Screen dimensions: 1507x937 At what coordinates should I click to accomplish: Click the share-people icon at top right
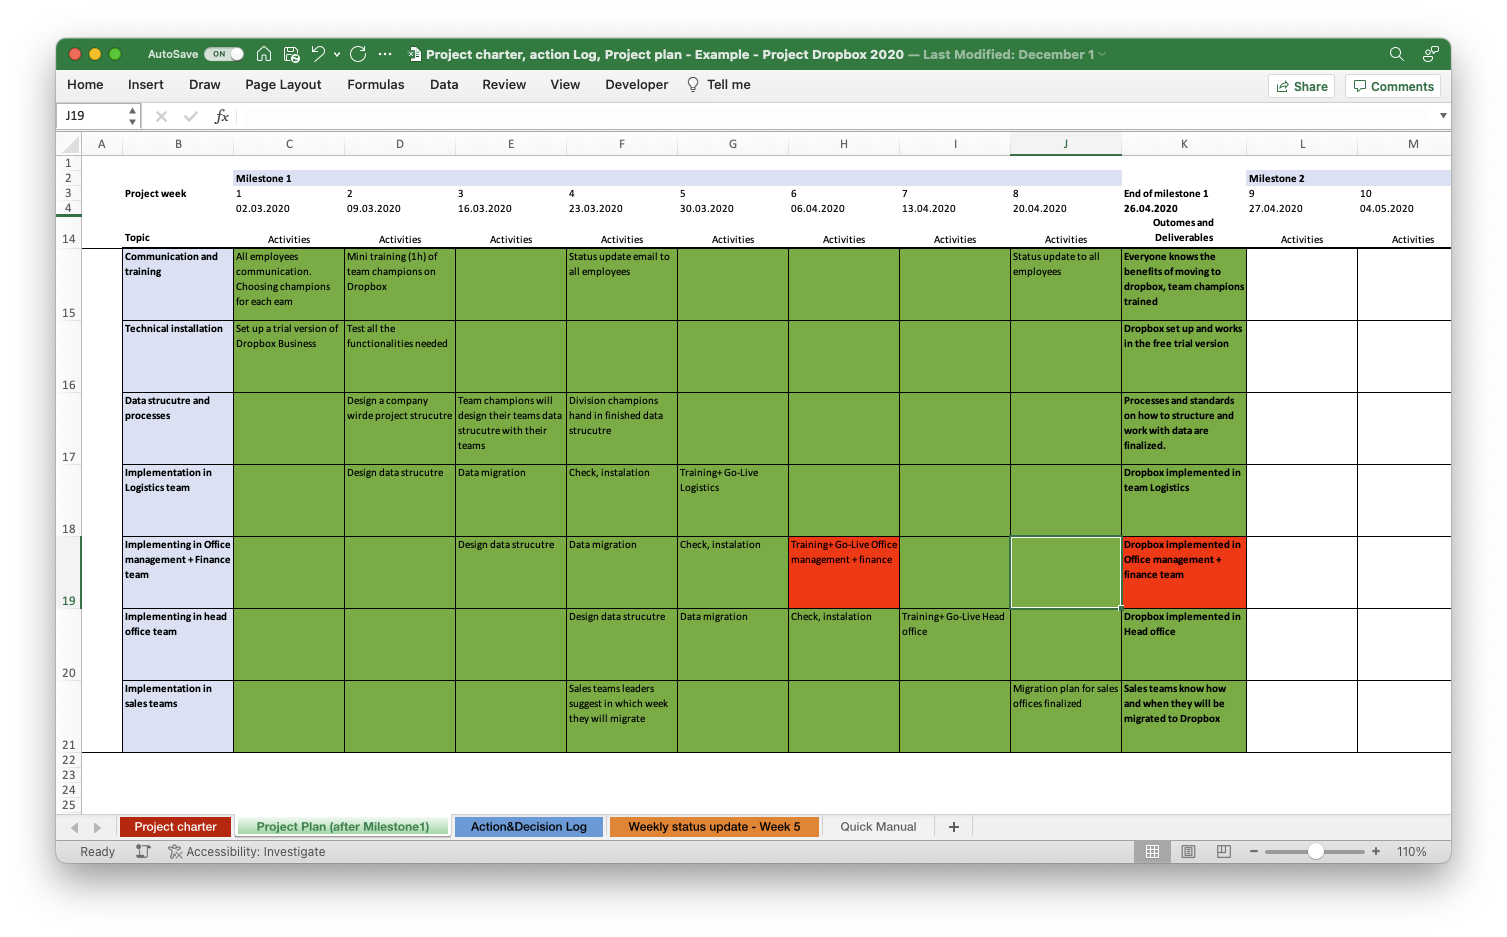(x=1431, y=54)
